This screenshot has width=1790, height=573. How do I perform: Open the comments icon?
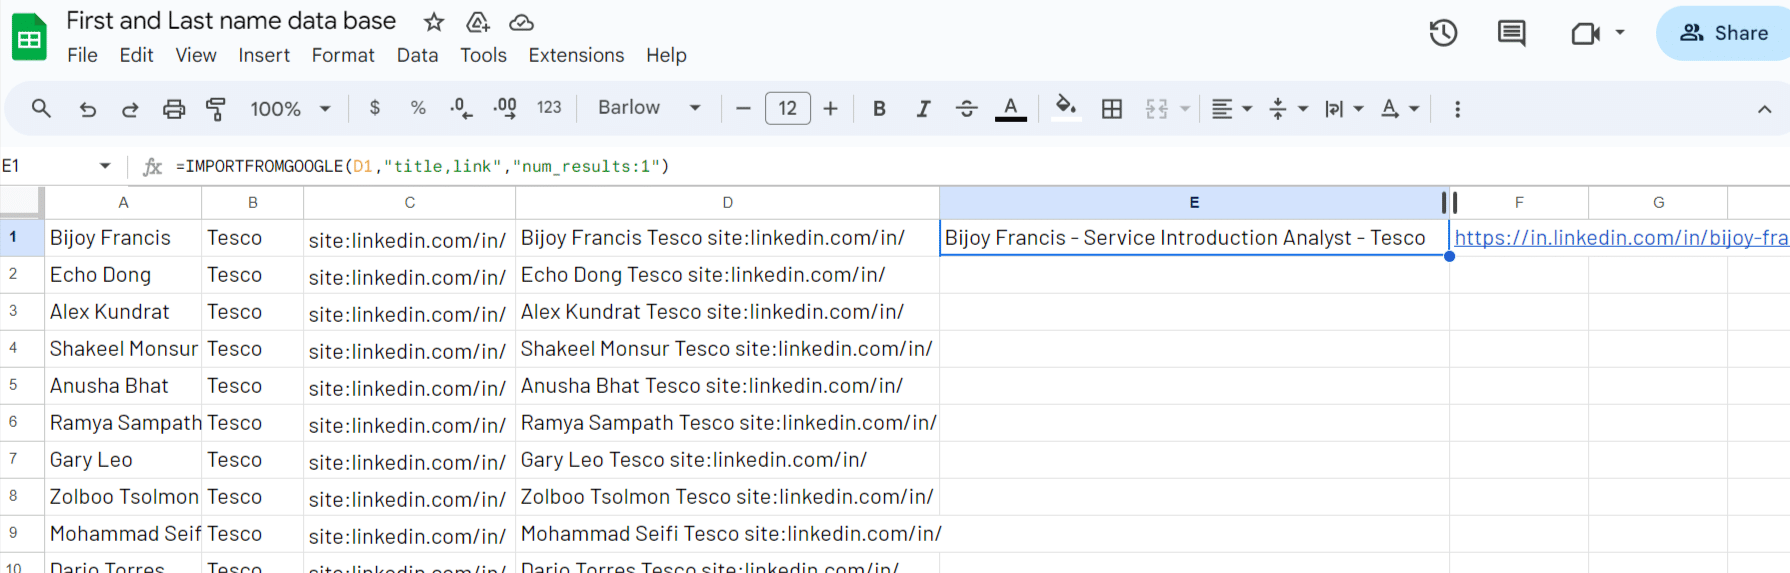tap(1511, 33)
